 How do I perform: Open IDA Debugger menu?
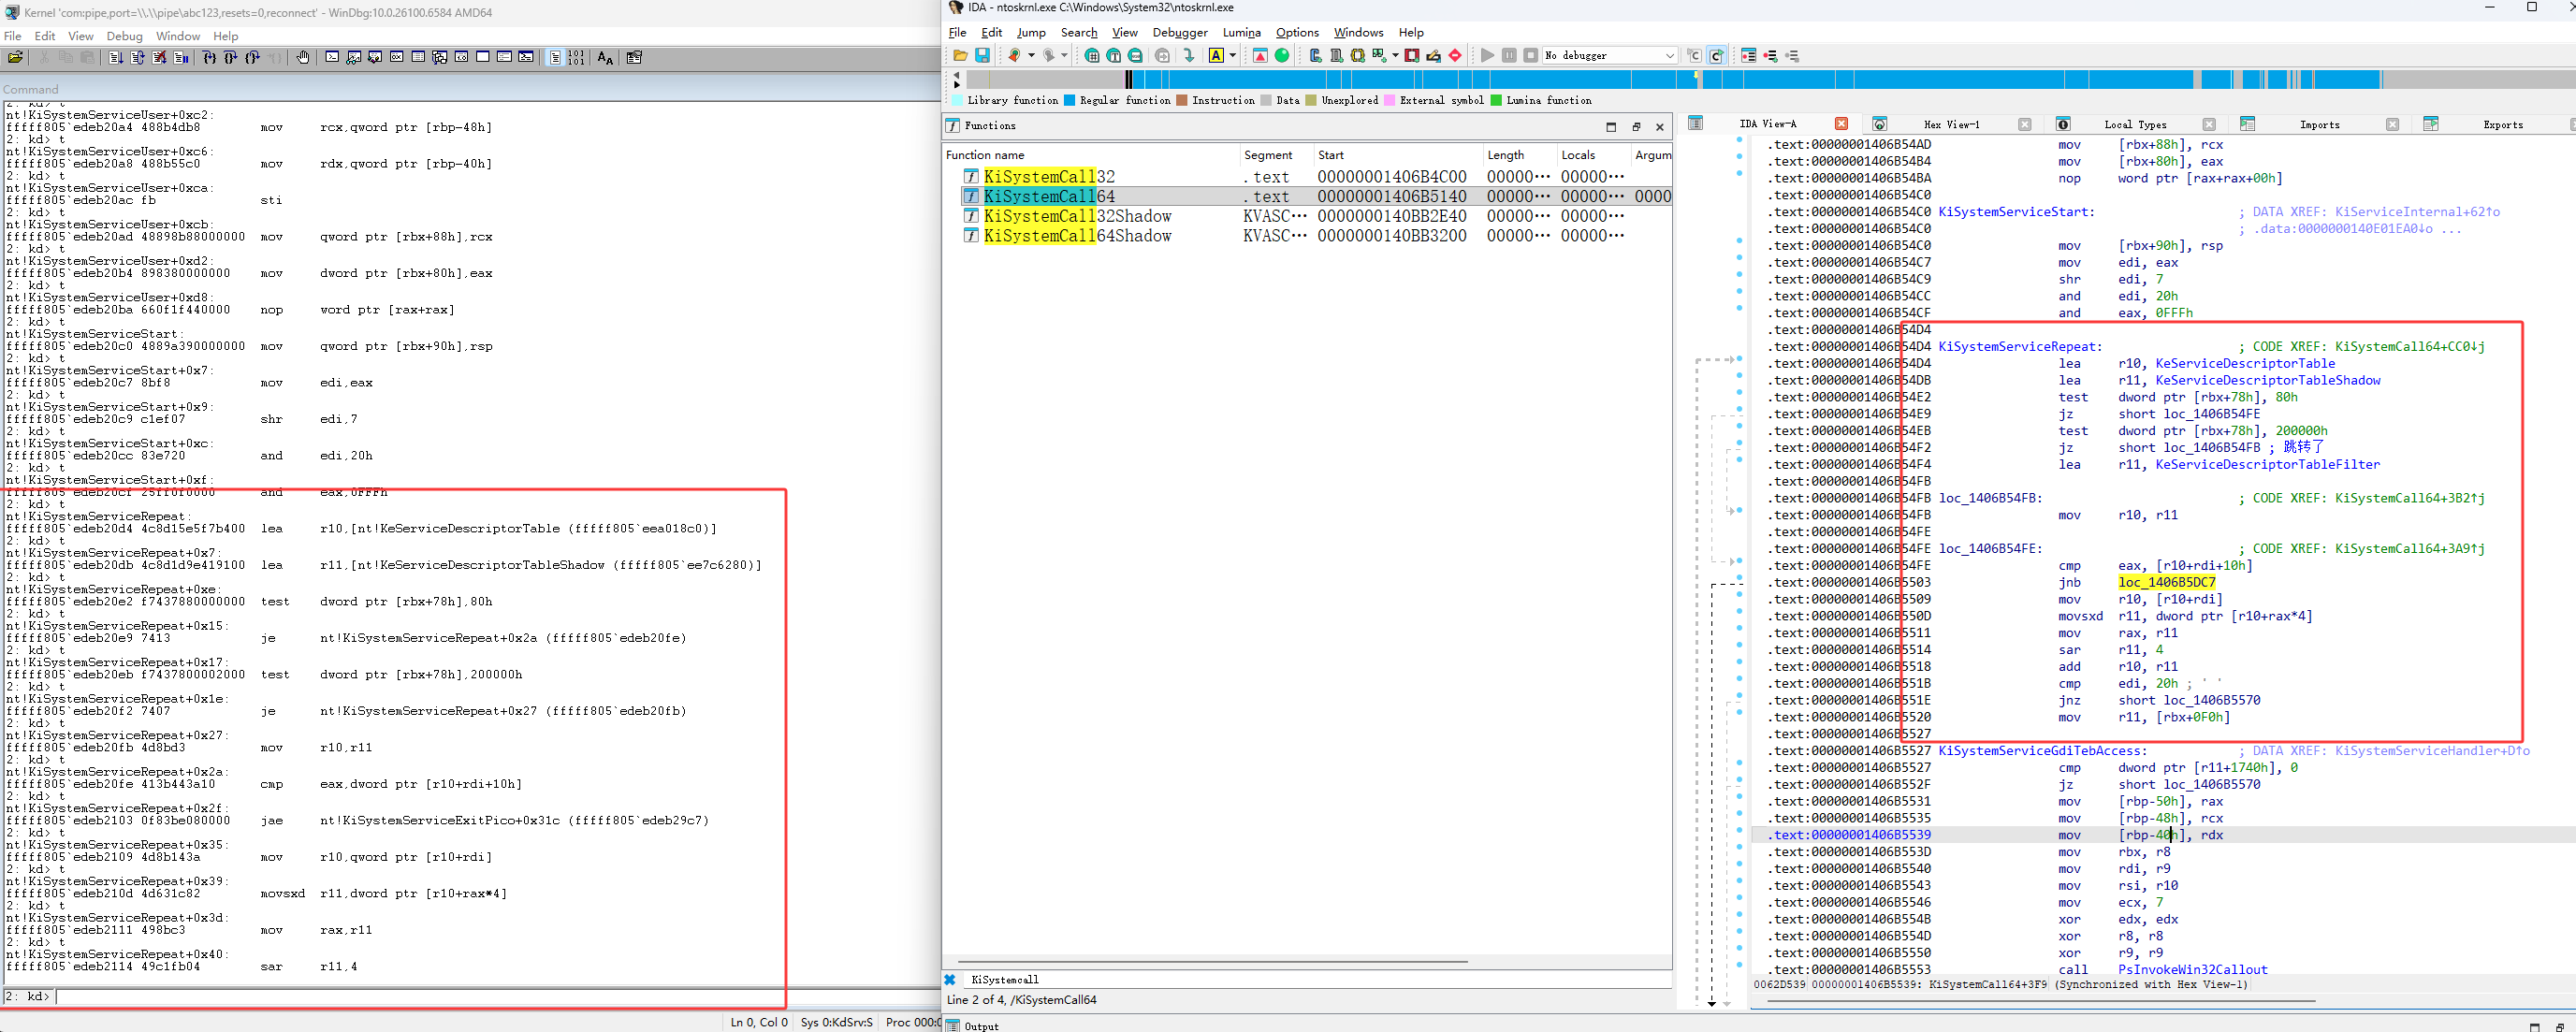tap(1180, 33)
